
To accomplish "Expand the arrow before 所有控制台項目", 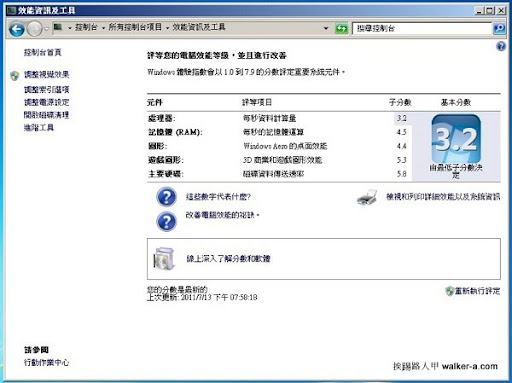I will point(103,28).
